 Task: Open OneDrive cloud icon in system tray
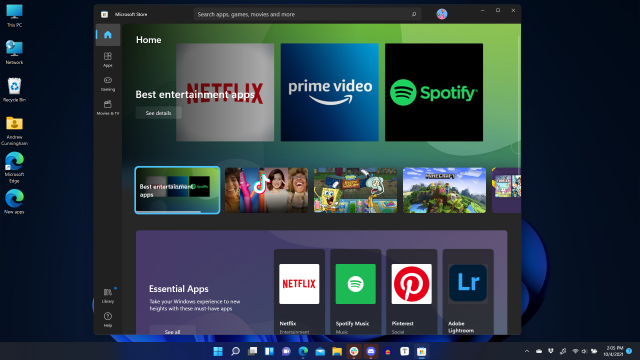point(539,351)
